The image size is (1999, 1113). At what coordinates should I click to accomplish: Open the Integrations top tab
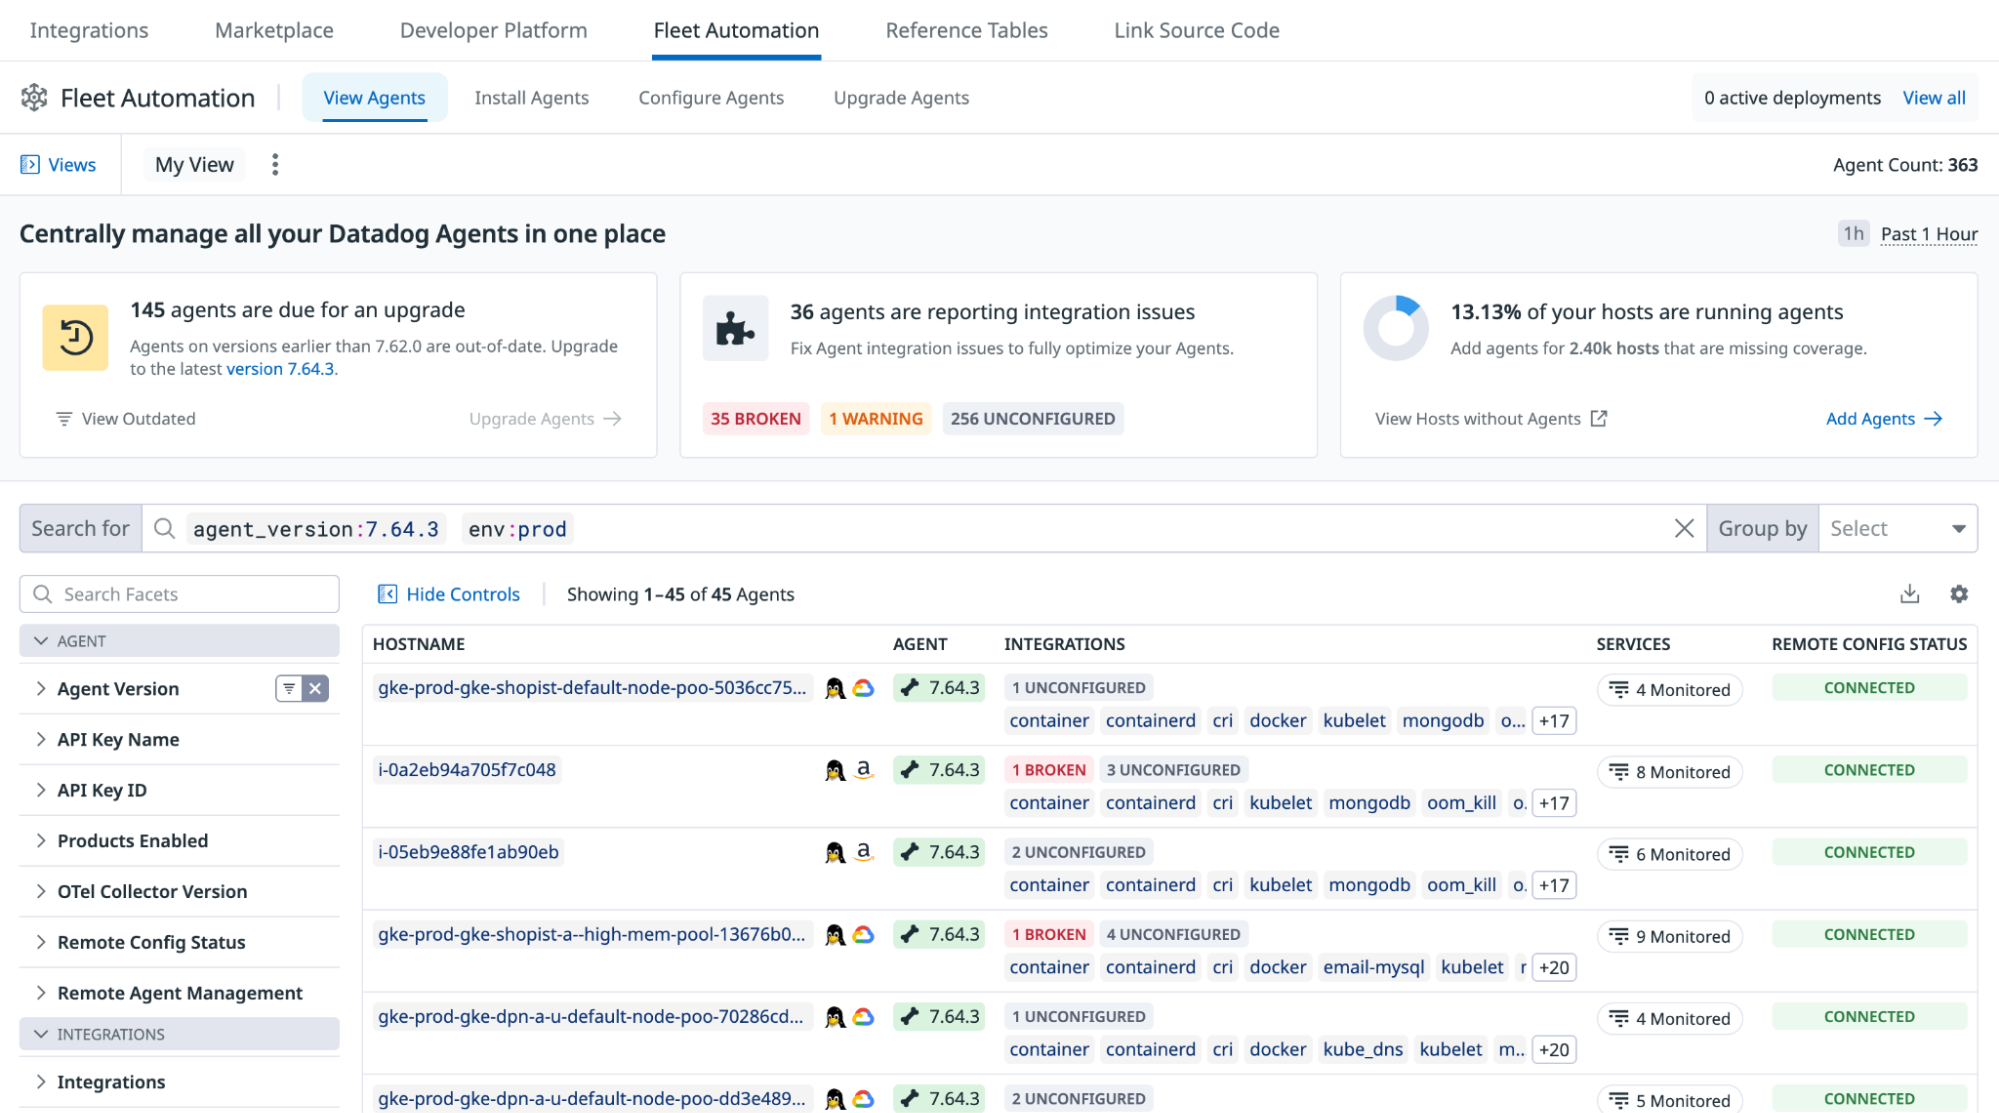(x=89, y=30)
